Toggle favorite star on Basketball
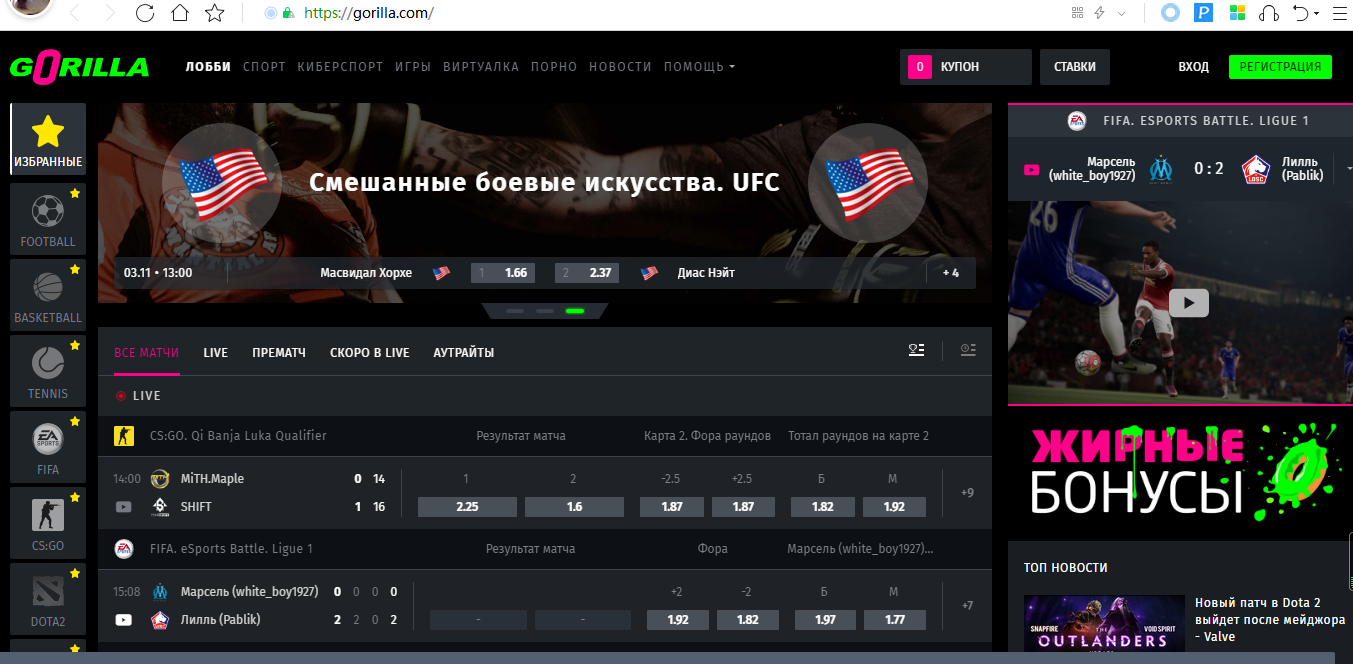This screenshot has height=664, width=1353. (74, 269)
